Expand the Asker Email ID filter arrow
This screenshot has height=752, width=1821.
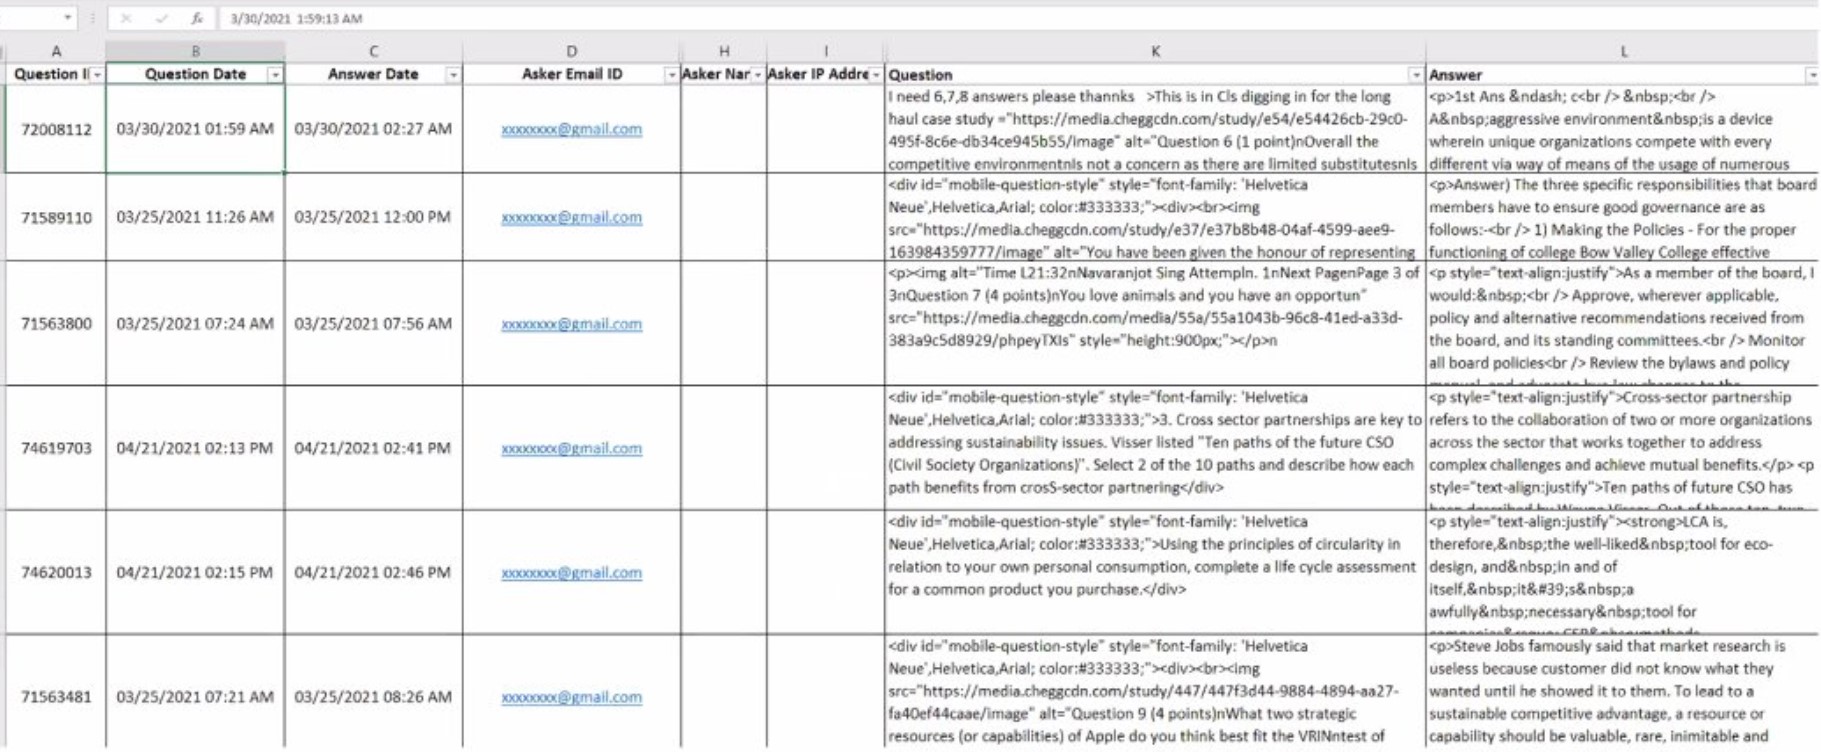[671, 75]
